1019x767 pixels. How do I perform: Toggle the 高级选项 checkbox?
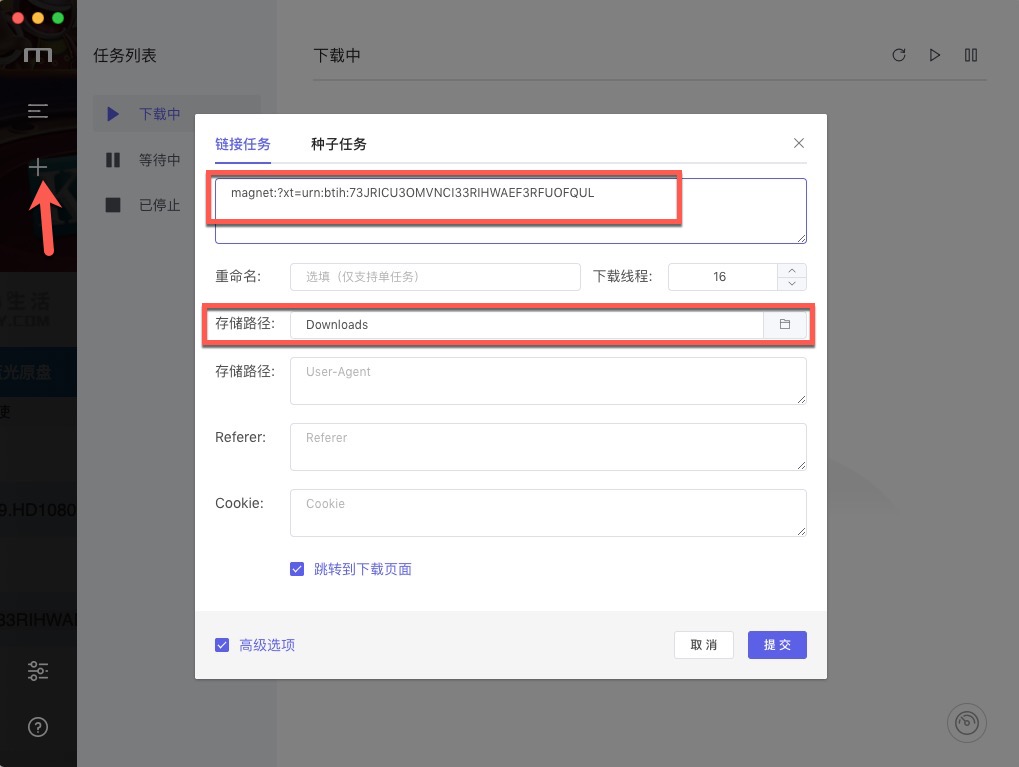(222, 645)
